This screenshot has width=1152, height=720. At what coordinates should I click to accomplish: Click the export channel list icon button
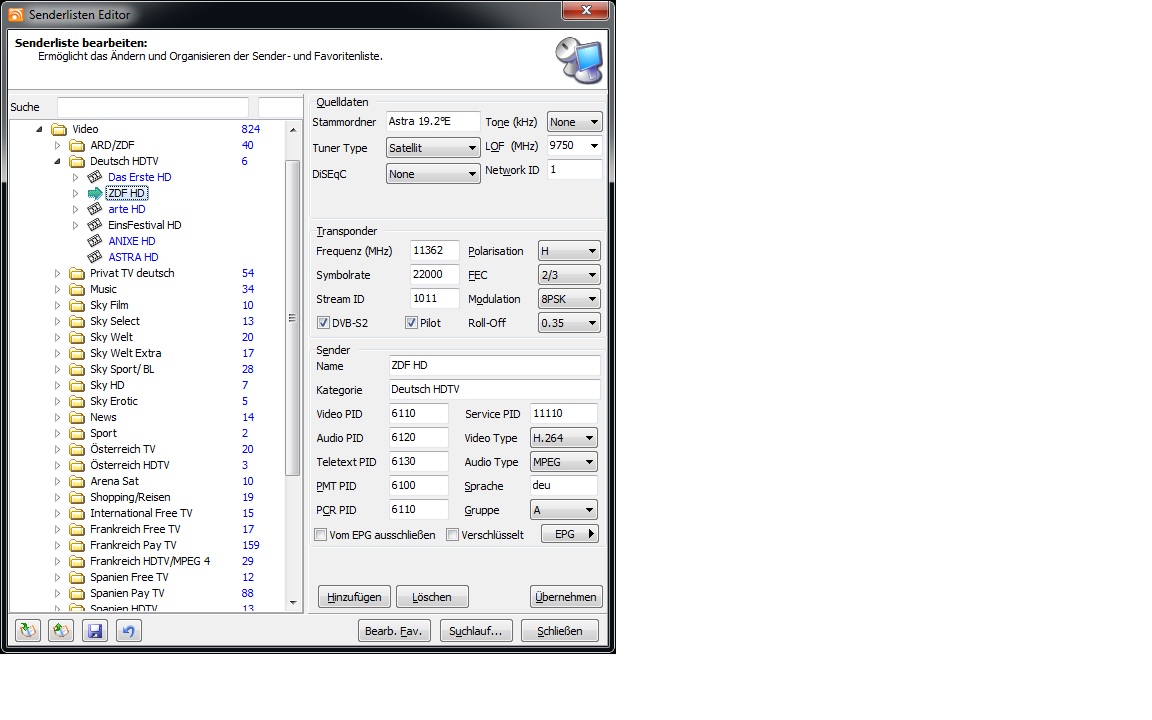[61, 631]
